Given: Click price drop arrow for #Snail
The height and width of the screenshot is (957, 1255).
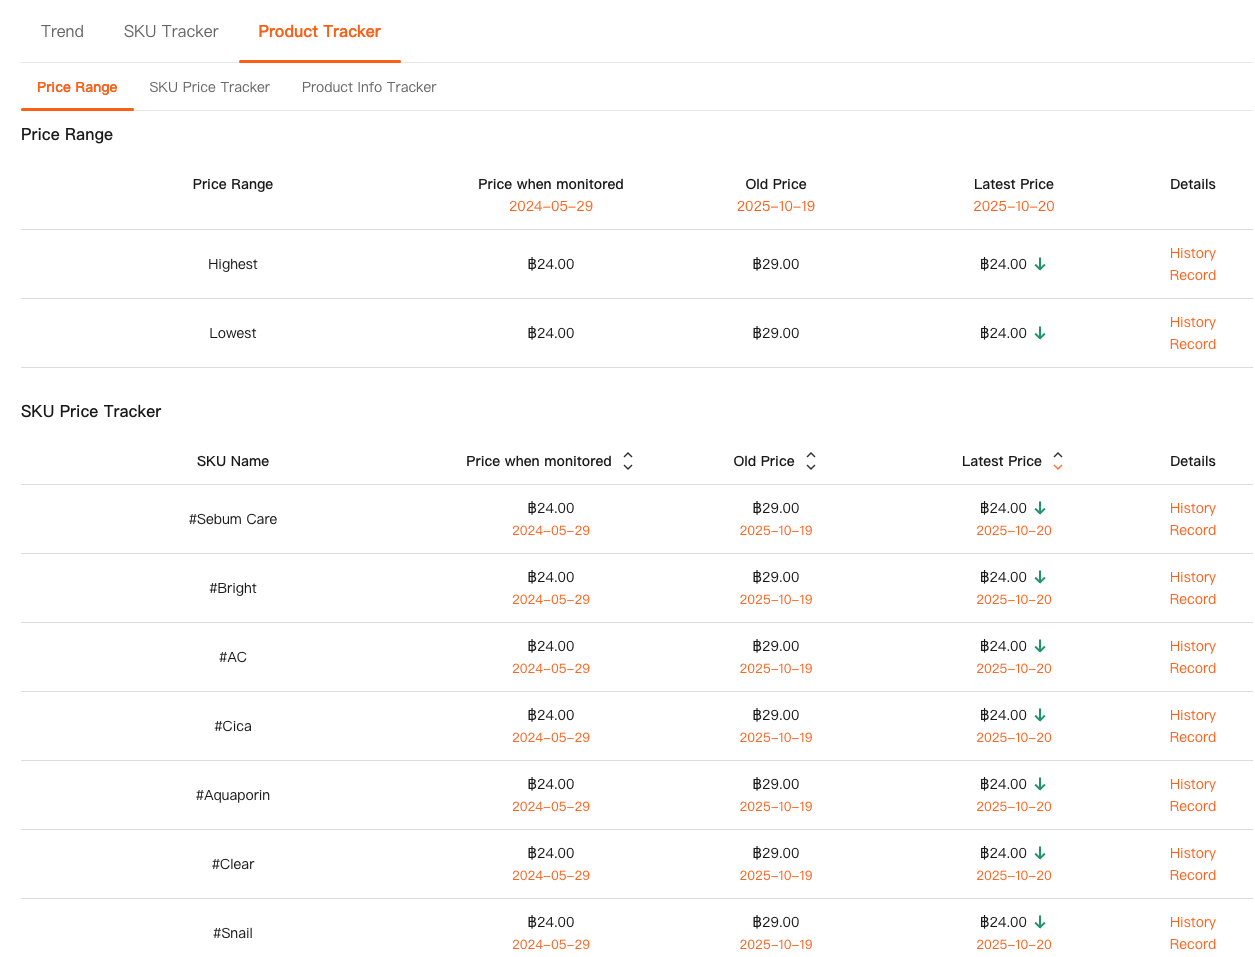Looking at the screenshot, I should tap(1040, 922).
